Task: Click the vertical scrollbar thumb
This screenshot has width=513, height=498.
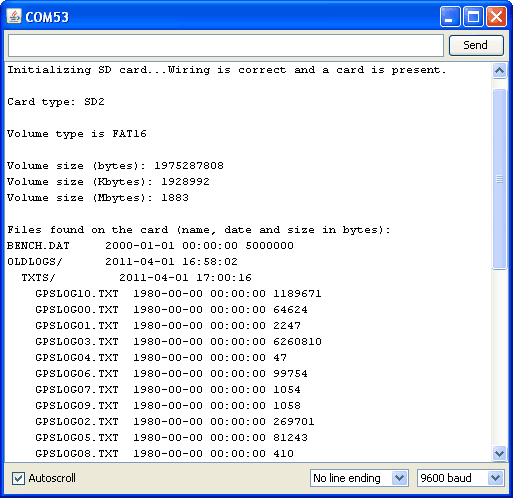Action: pyautogui.click(x=499, y=179)
